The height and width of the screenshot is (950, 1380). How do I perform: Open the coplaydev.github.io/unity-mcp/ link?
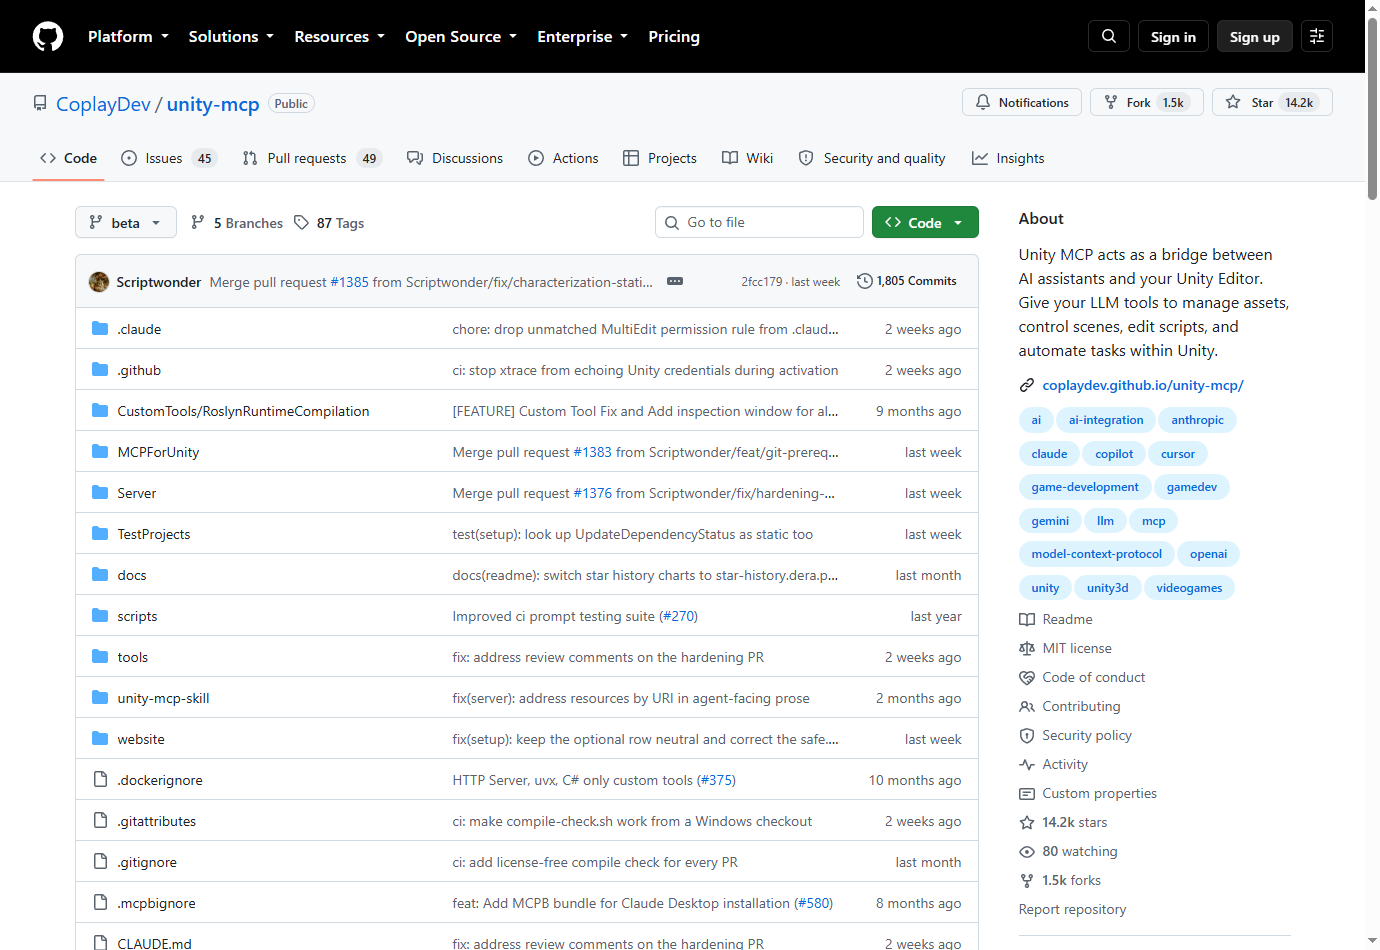pyautogui.click(x=1143, y=385)
